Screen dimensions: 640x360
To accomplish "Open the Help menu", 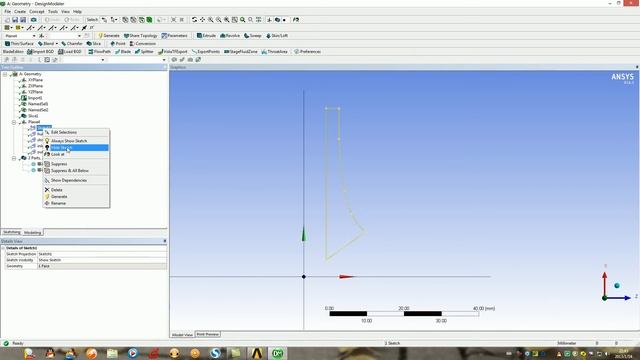I will [77, 11].
